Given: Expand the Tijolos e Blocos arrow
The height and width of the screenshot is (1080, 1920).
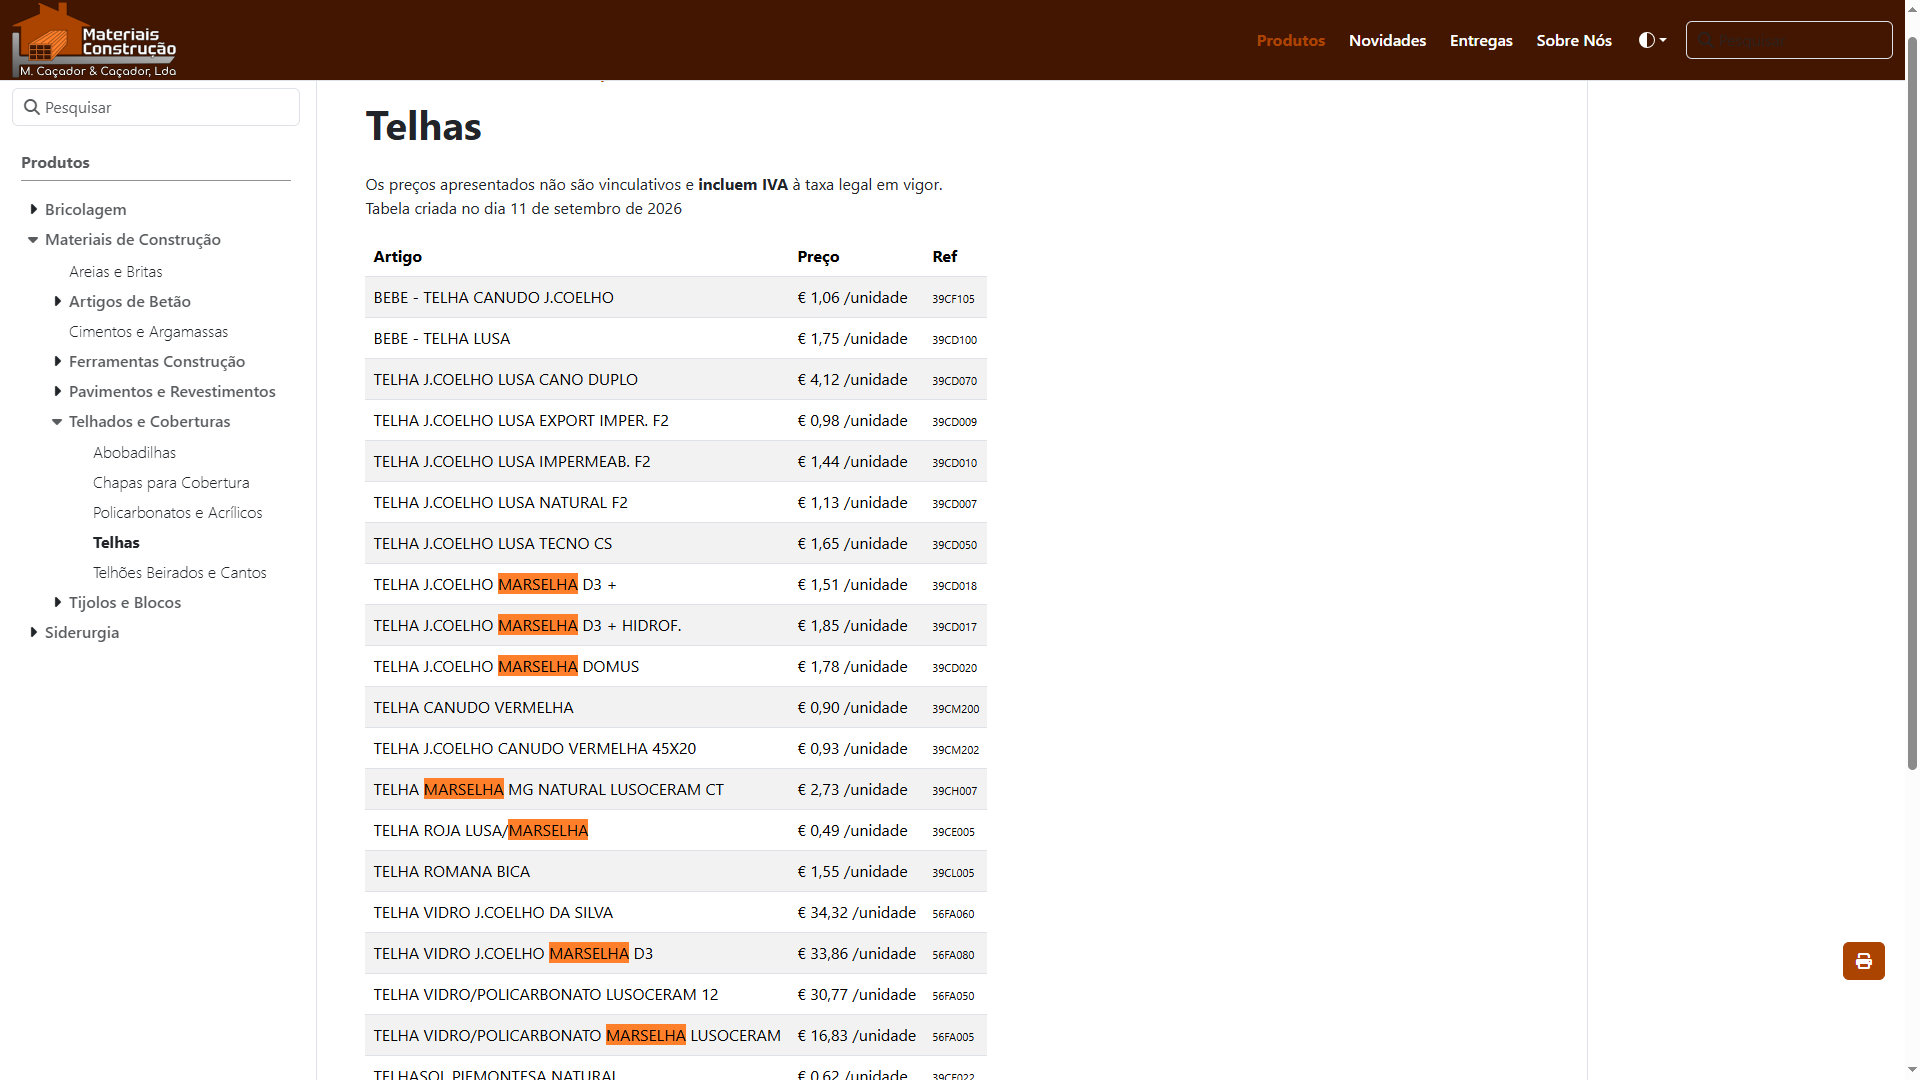Looking at the screenshot, I should pos(57,602).
